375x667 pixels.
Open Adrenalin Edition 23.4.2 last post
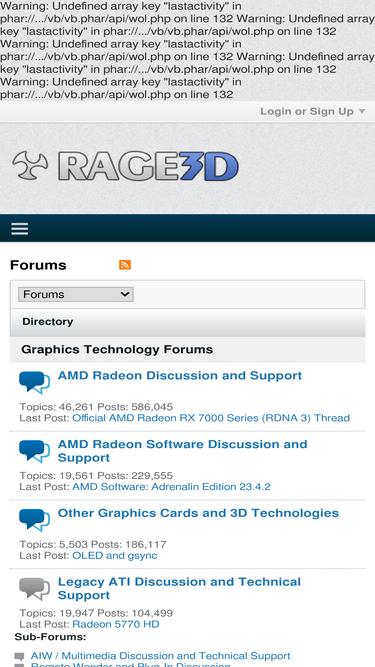click(x=171, y=487)
